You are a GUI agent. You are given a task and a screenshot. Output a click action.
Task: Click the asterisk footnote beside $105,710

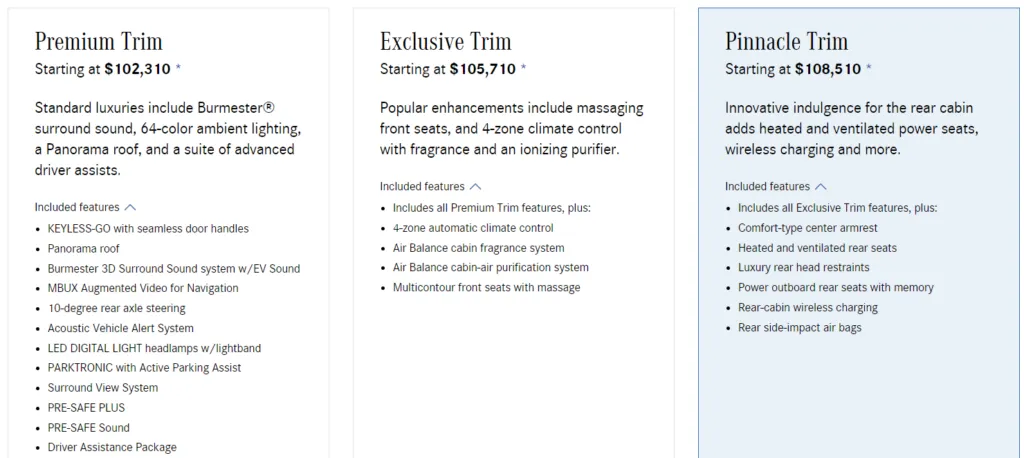[x=524, y=70]
